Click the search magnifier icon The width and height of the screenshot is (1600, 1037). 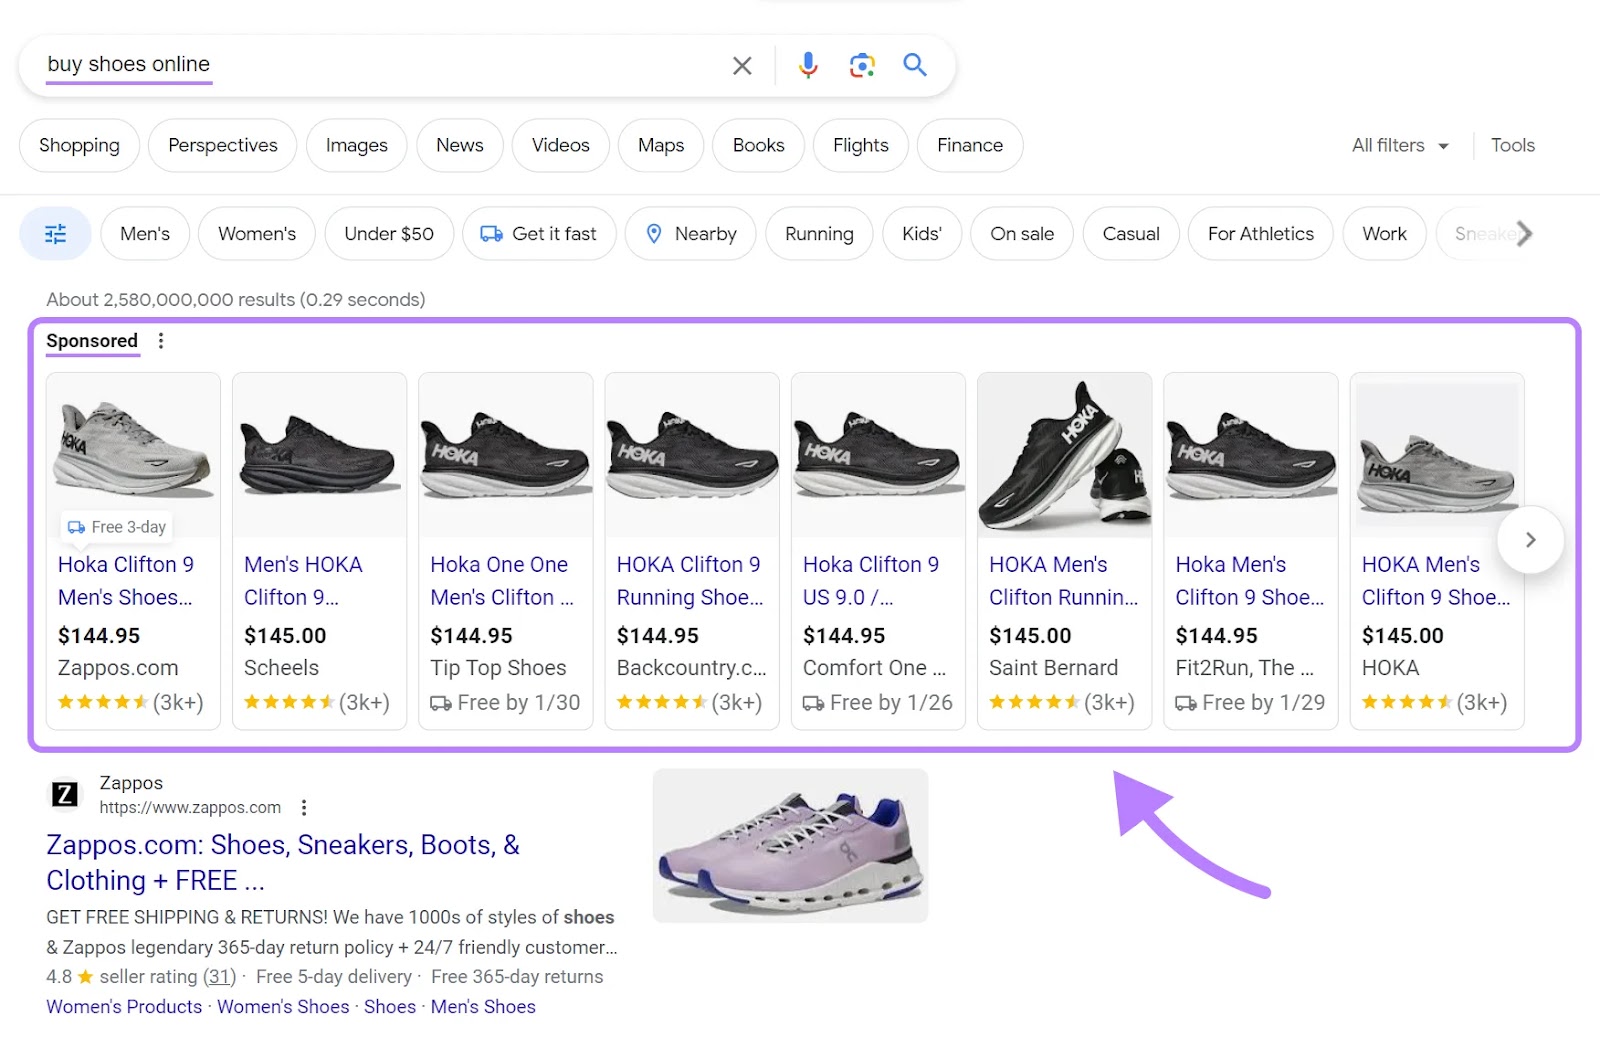pos(914,65)
